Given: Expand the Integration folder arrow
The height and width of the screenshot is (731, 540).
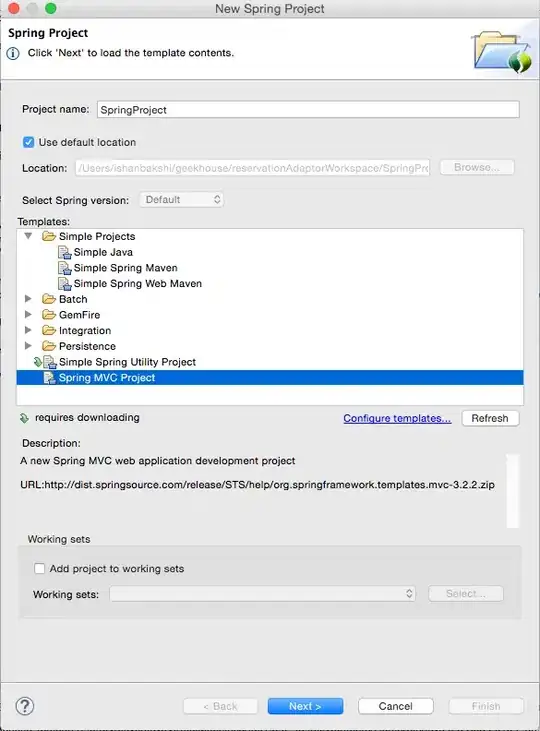Looking at the screenshot, I should coord(28,330).
